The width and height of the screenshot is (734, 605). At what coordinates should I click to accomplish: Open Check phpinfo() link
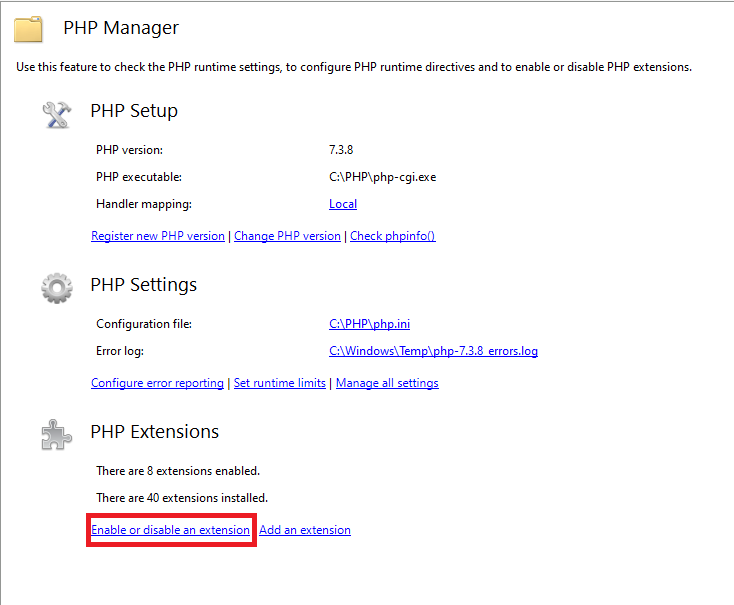393,236
